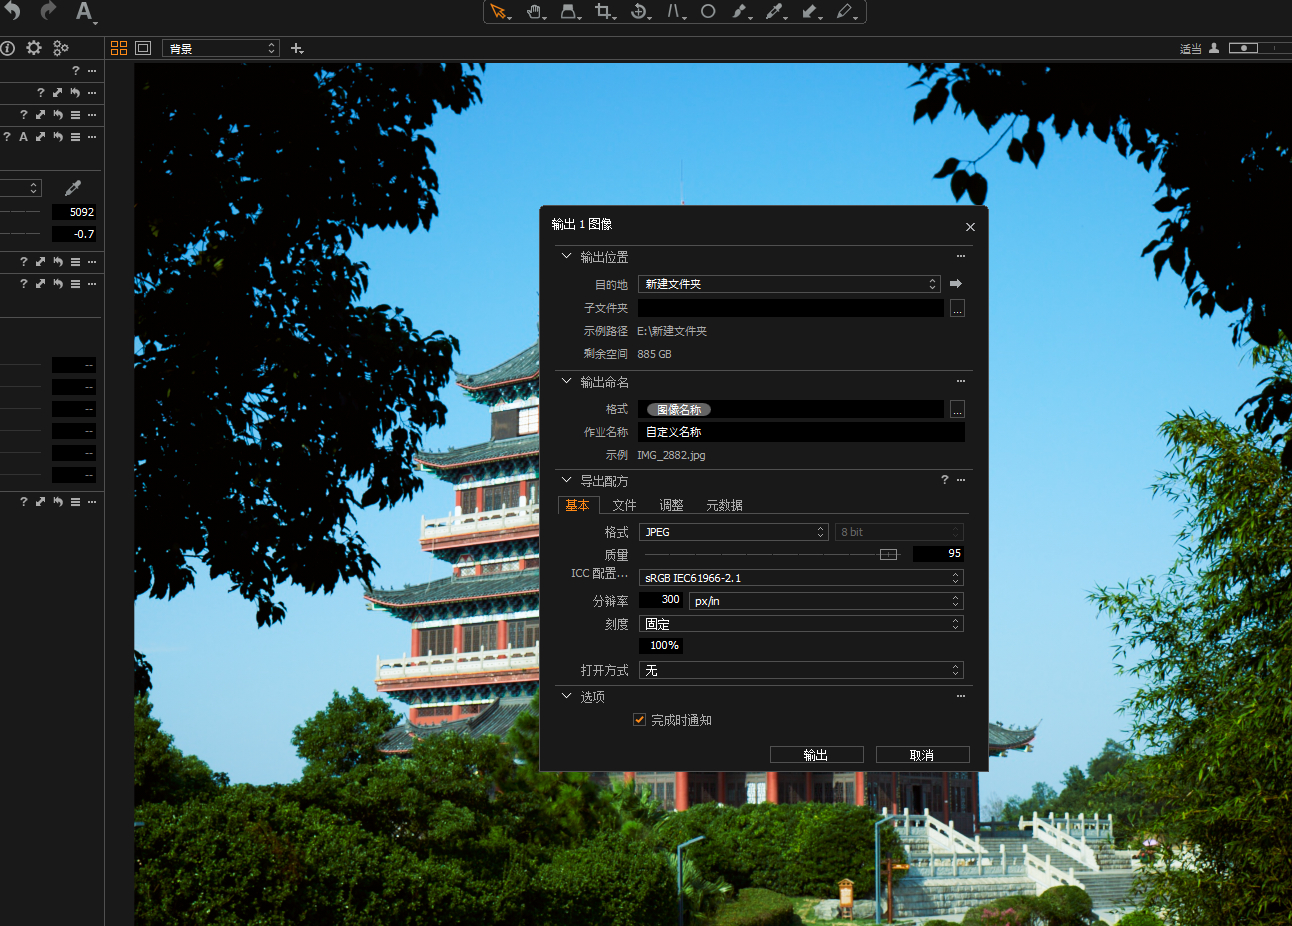Click the browse button beside naming 格式 field

(957, 409)
